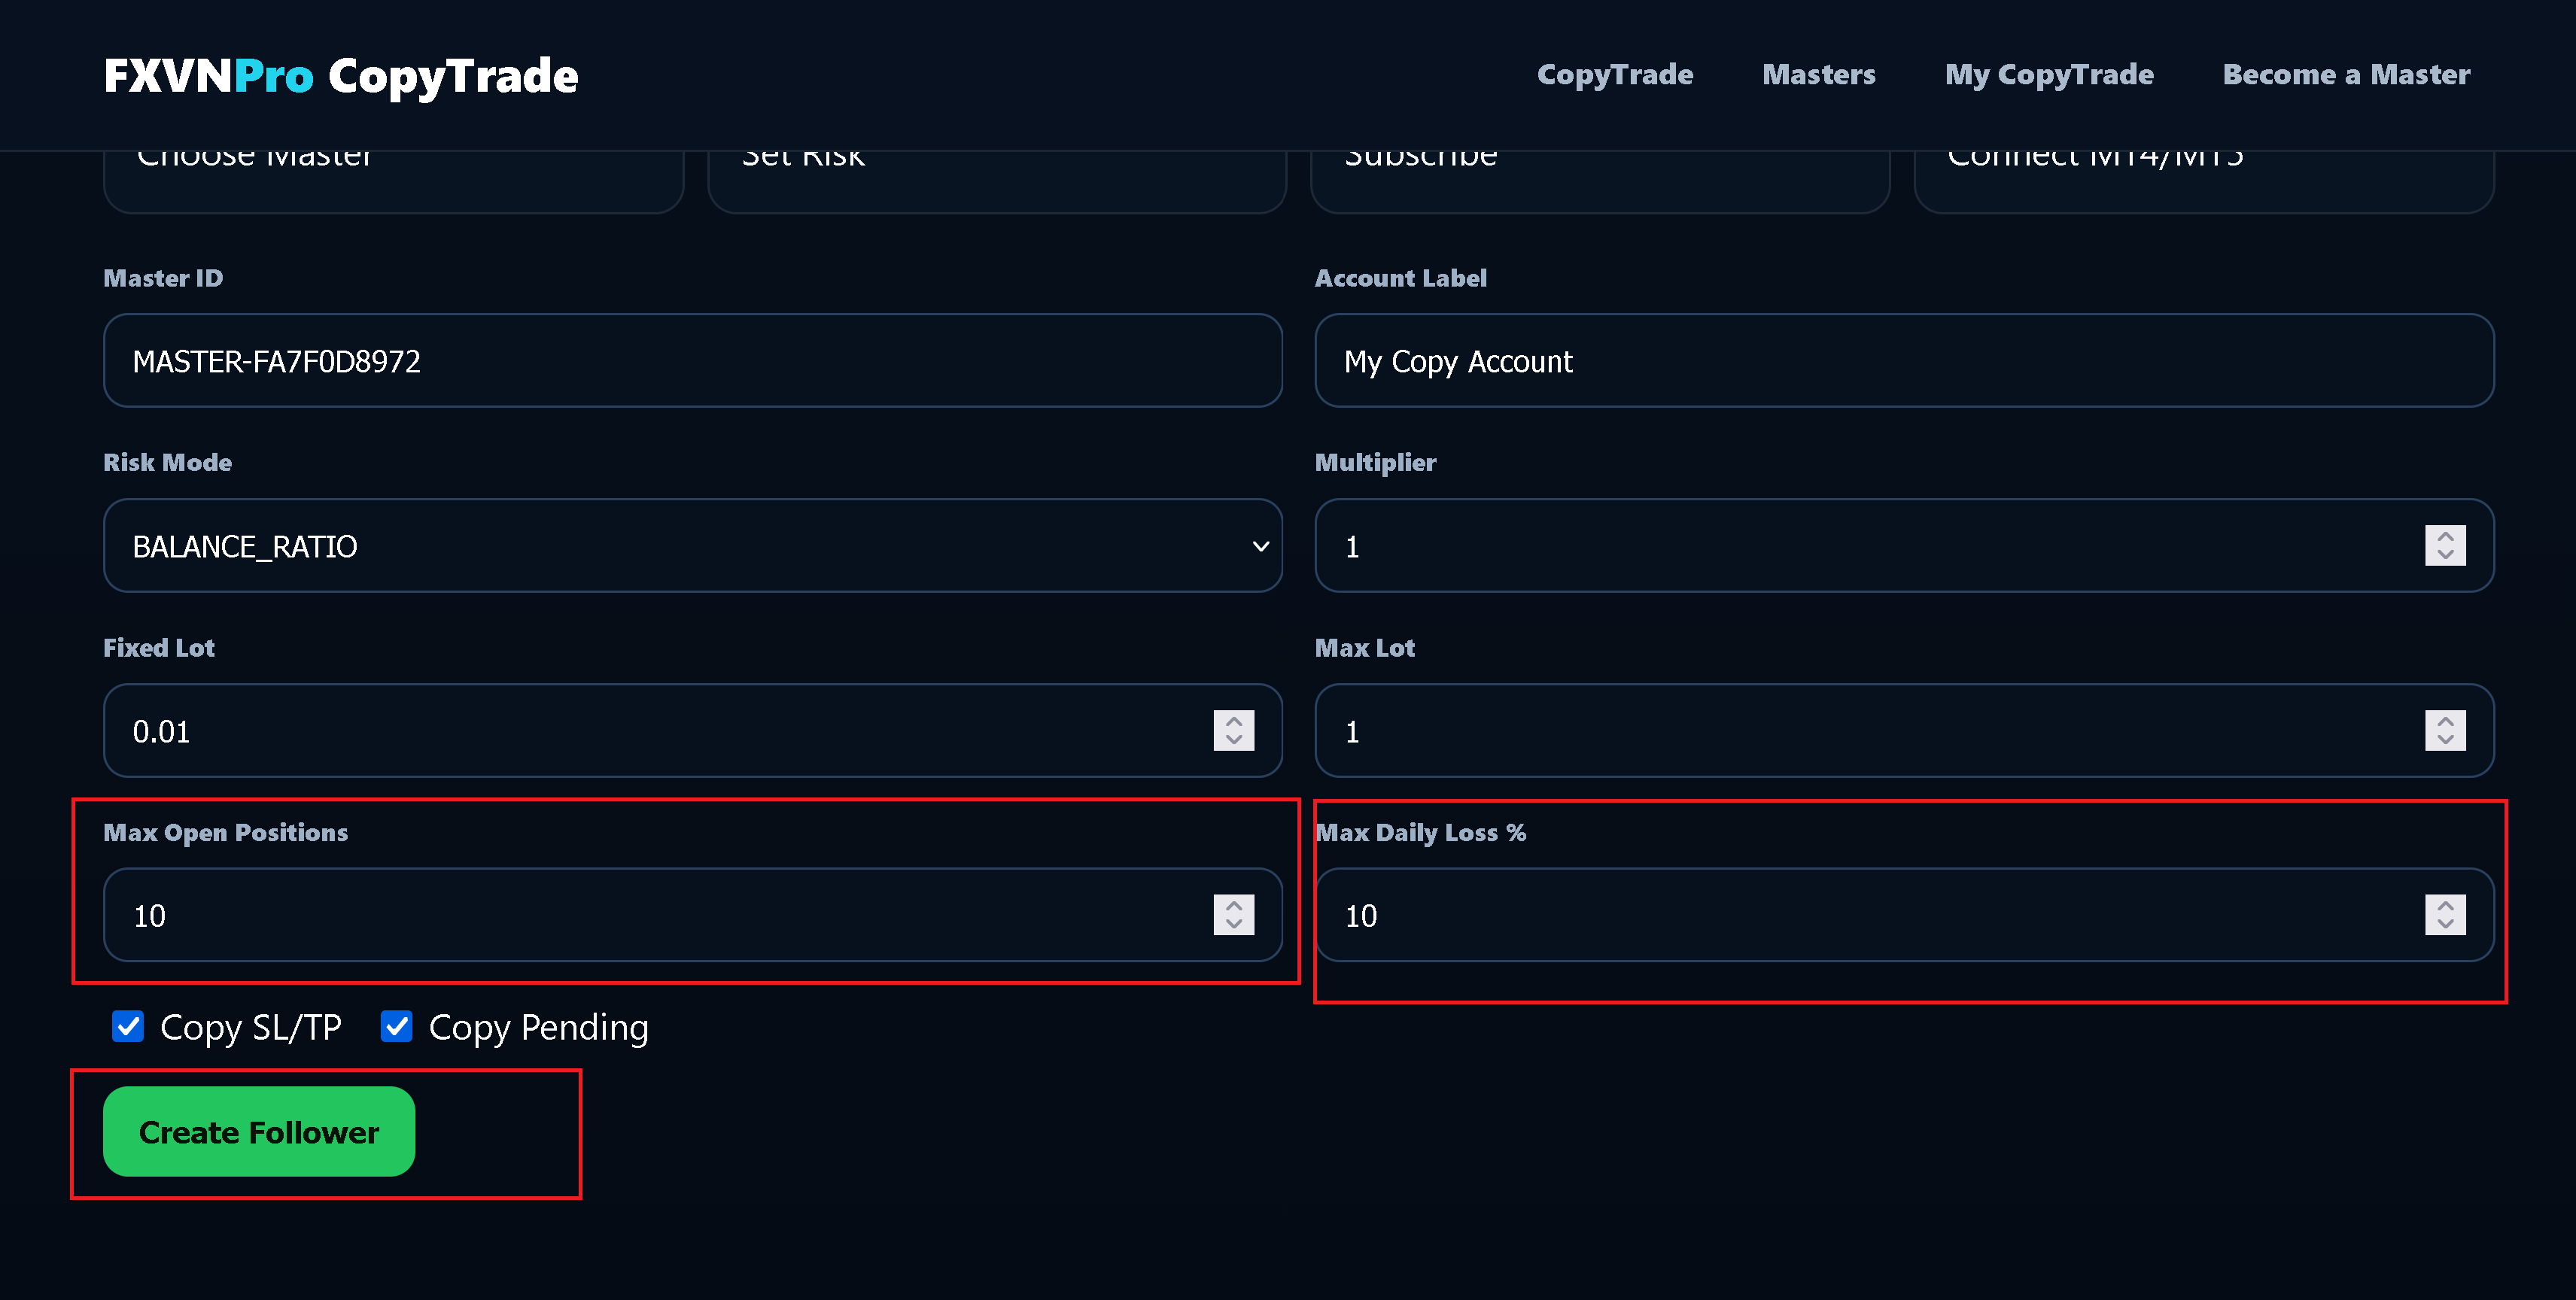This screenshot has width=2576, height=1300.
Task: Open the Risk Mode BALANCE_RATIO dropdown
Action: tap(692, 545)
